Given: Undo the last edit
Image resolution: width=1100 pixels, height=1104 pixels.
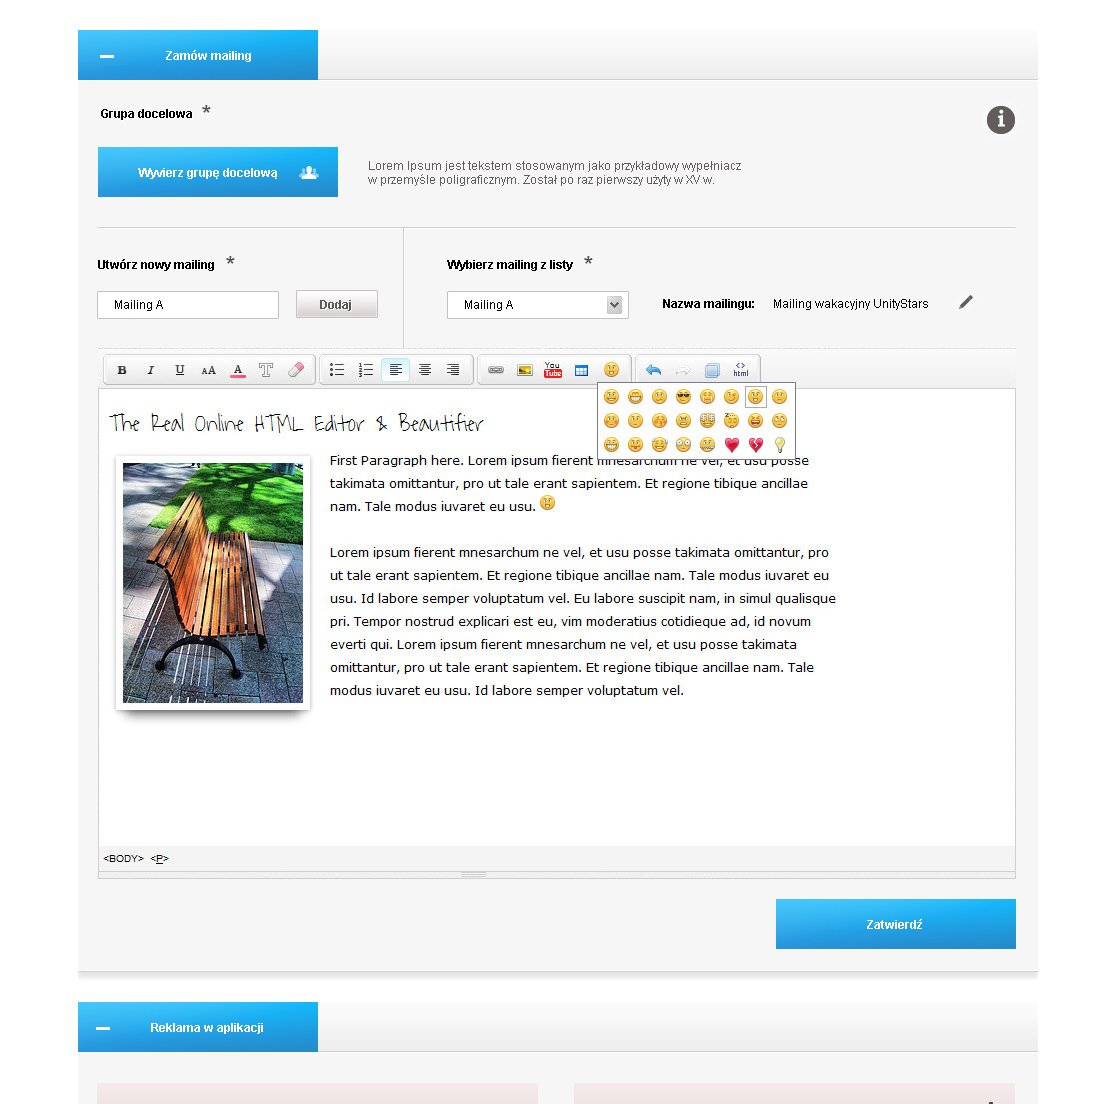Looking at the screenshot, I should (x=654, y=370).
